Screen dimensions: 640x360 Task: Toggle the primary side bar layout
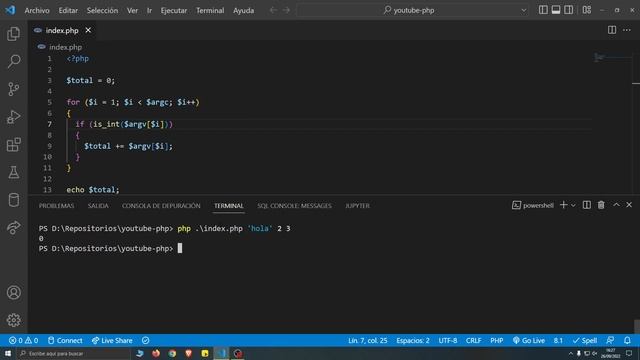click(543, 10)
